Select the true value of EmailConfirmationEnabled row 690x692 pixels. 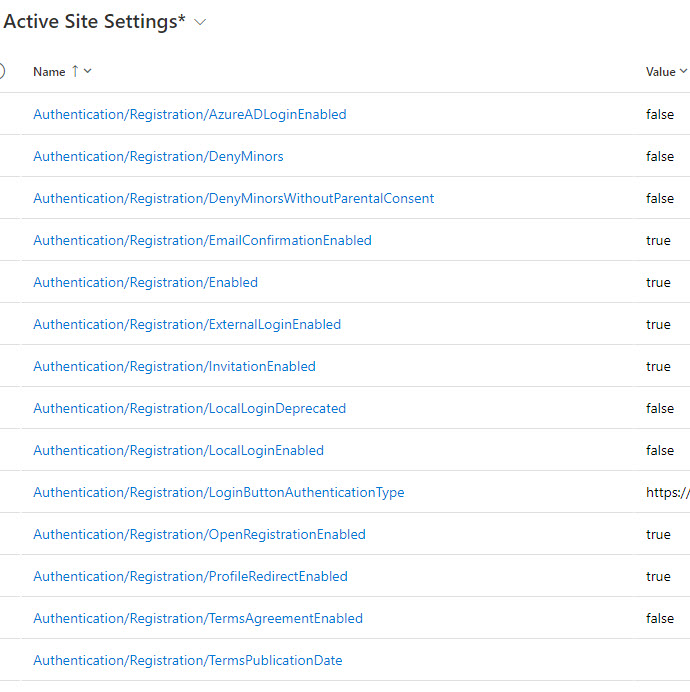pos(658,240)
